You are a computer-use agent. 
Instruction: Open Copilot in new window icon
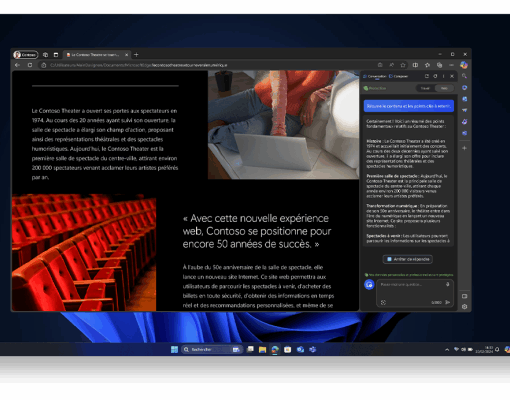427,76
